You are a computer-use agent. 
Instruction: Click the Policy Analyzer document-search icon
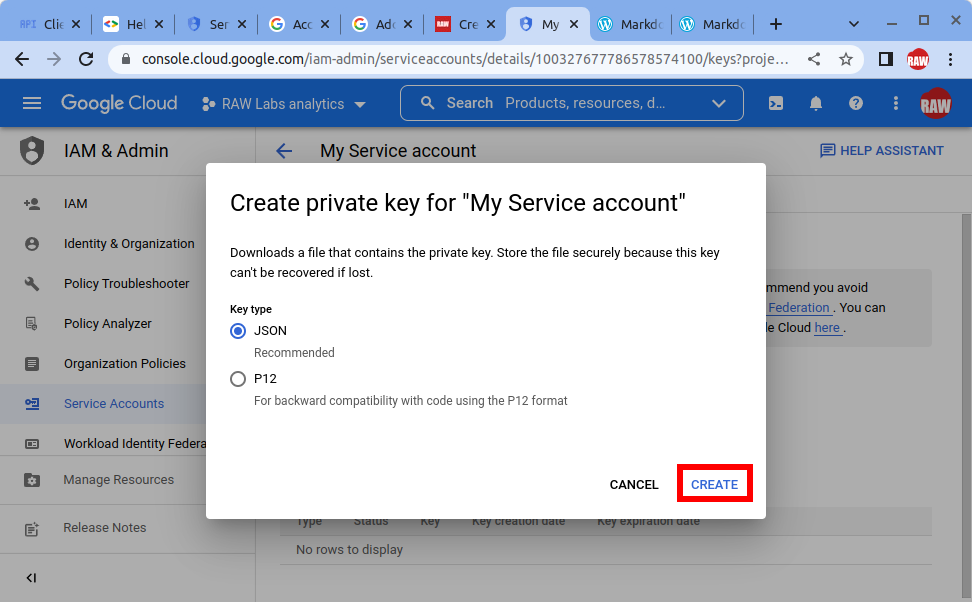click(x=32, y=324)
